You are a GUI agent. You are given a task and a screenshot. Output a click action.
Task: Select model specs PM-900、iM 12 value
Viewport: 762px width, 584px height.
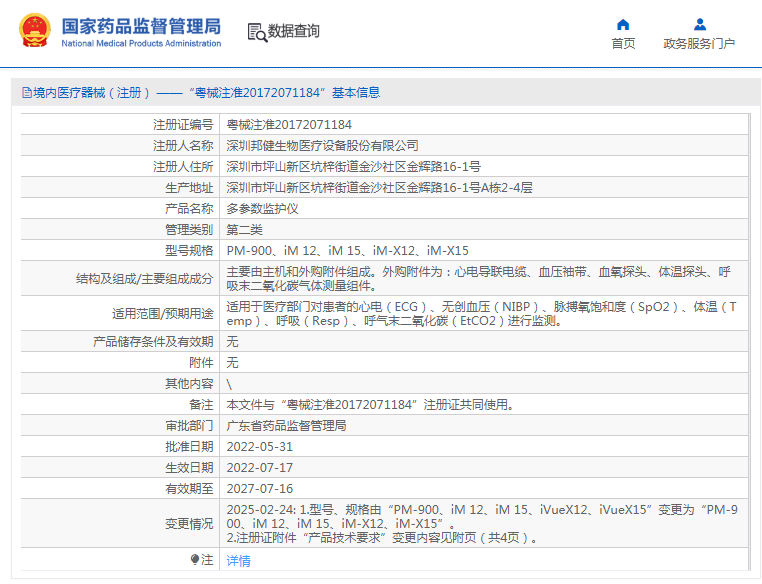347,251
